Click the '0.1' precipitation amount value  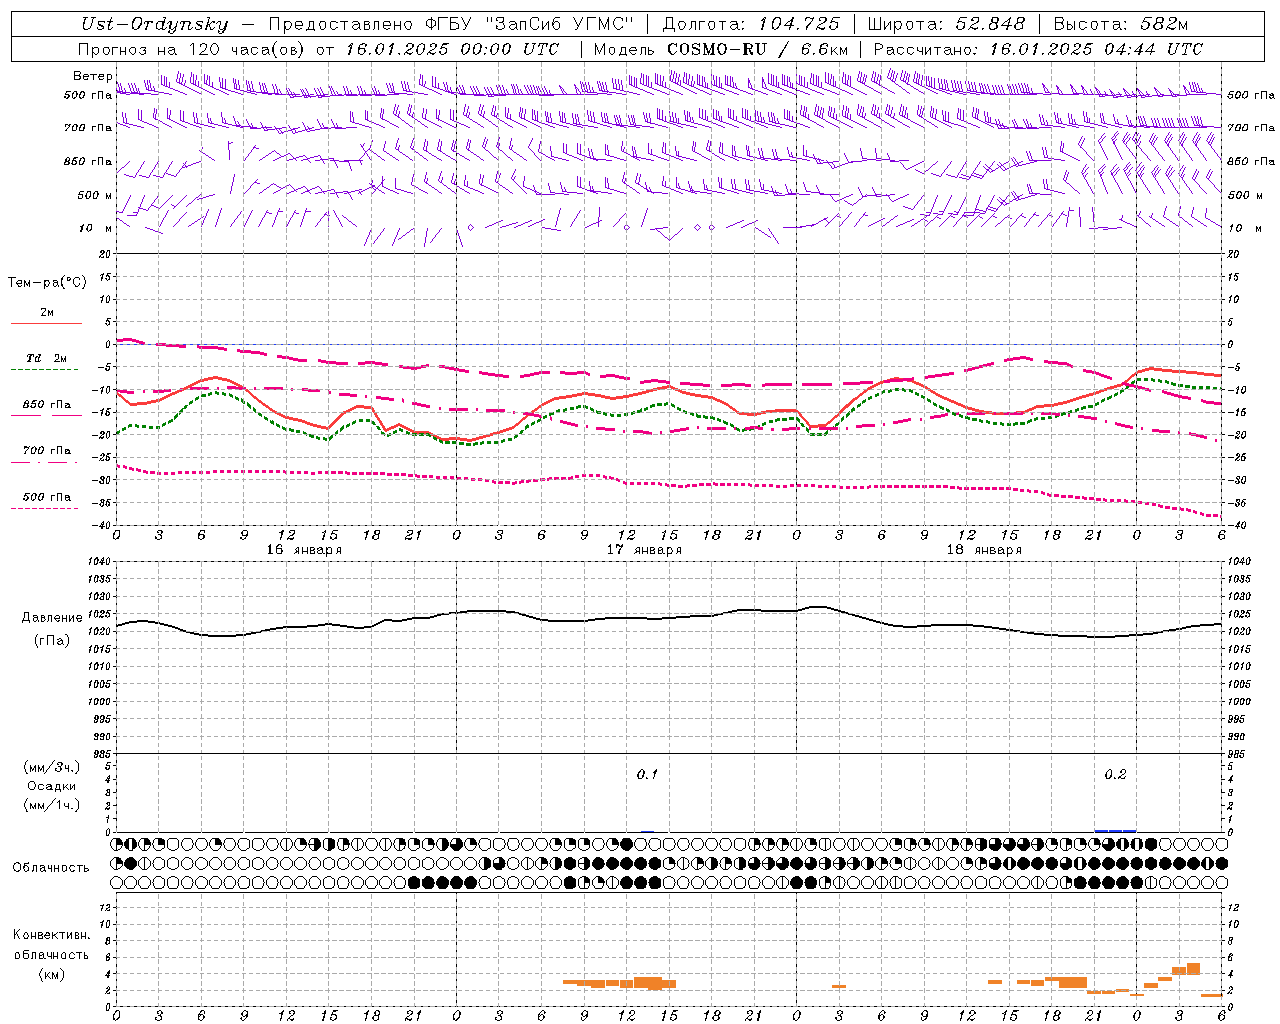click(648, 775)
